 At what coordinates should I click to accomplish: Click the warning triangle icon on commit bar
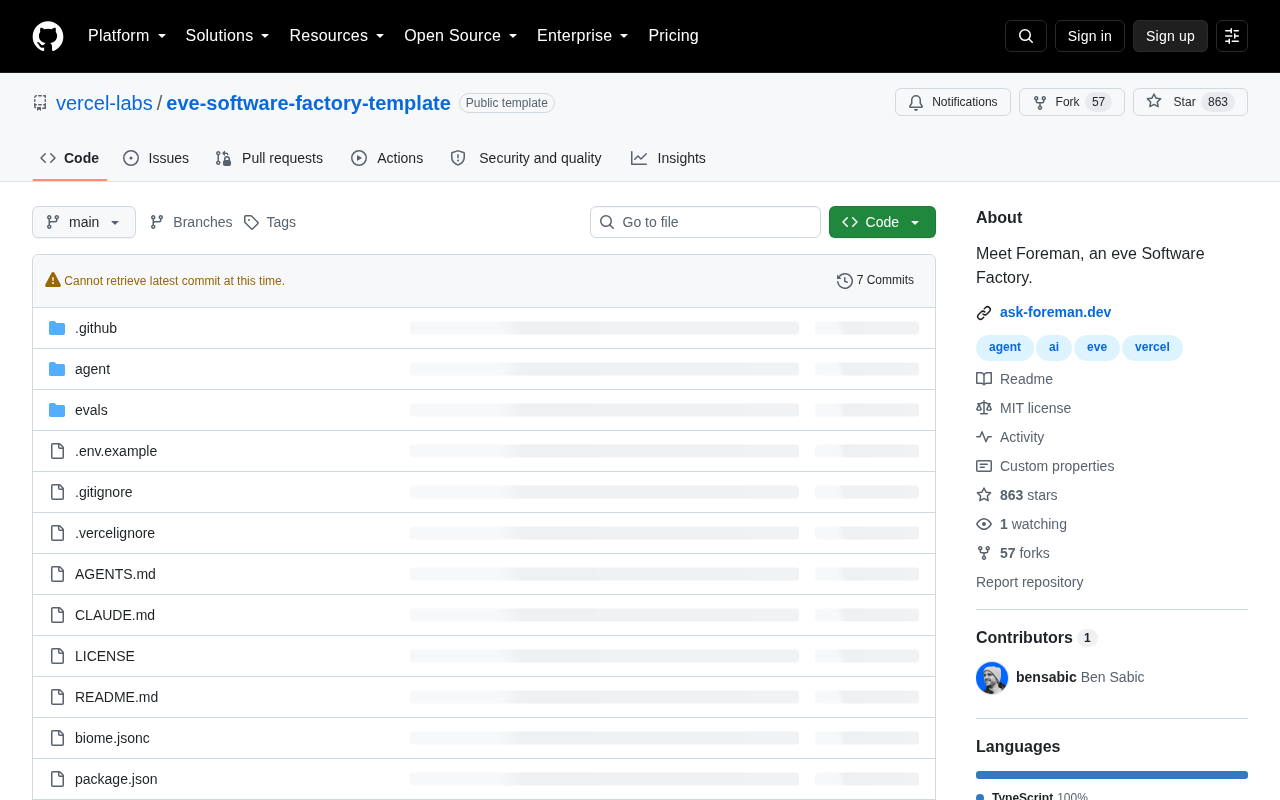tap(53, 280)
